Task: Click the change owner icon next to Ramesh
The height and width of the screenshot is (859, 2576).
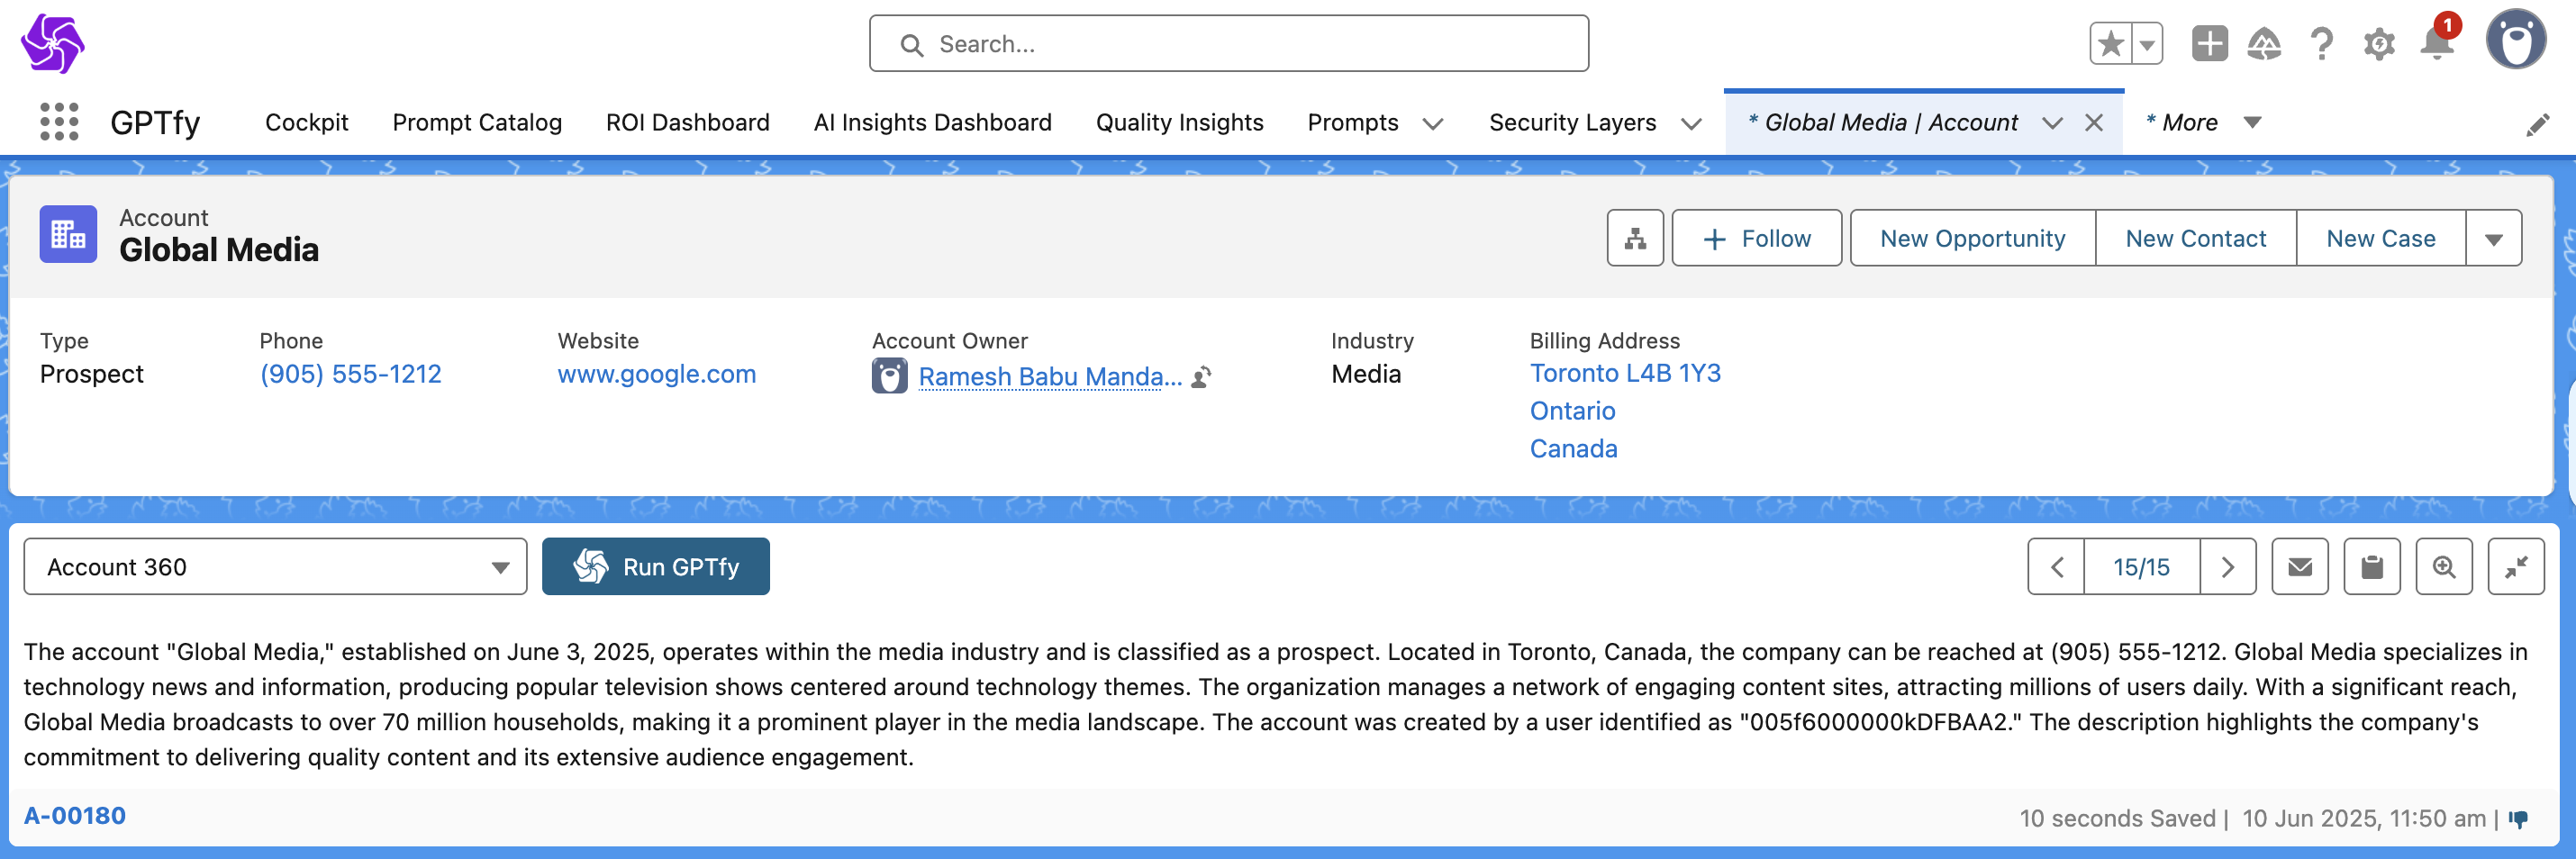Action: pyautogui.click(x=1202, y=377)
